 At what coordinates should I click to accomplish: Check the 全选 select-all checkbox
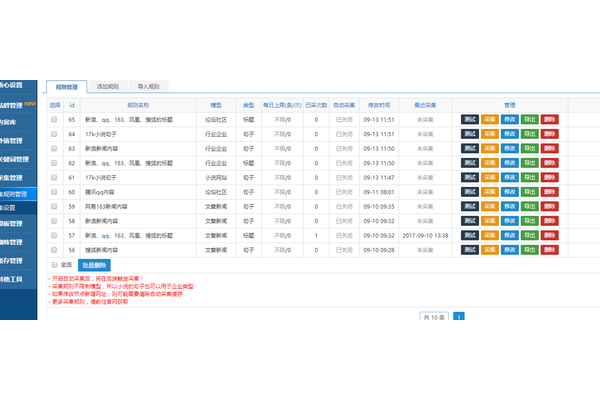(55, 264)
